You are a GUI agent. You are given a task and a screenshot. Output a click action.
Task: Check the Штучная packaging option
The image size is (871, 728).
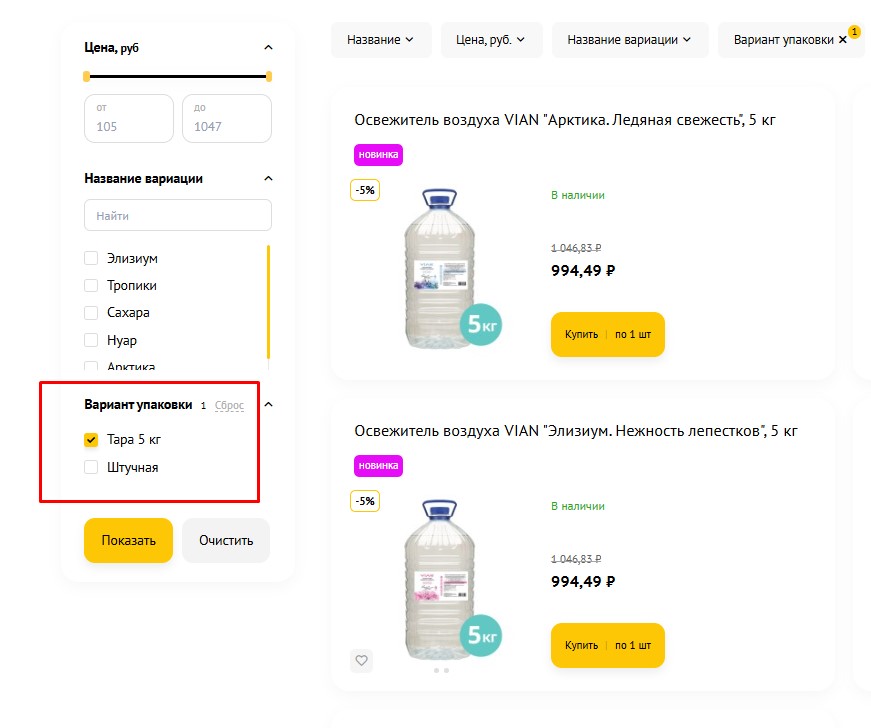(x=91, y=467)
